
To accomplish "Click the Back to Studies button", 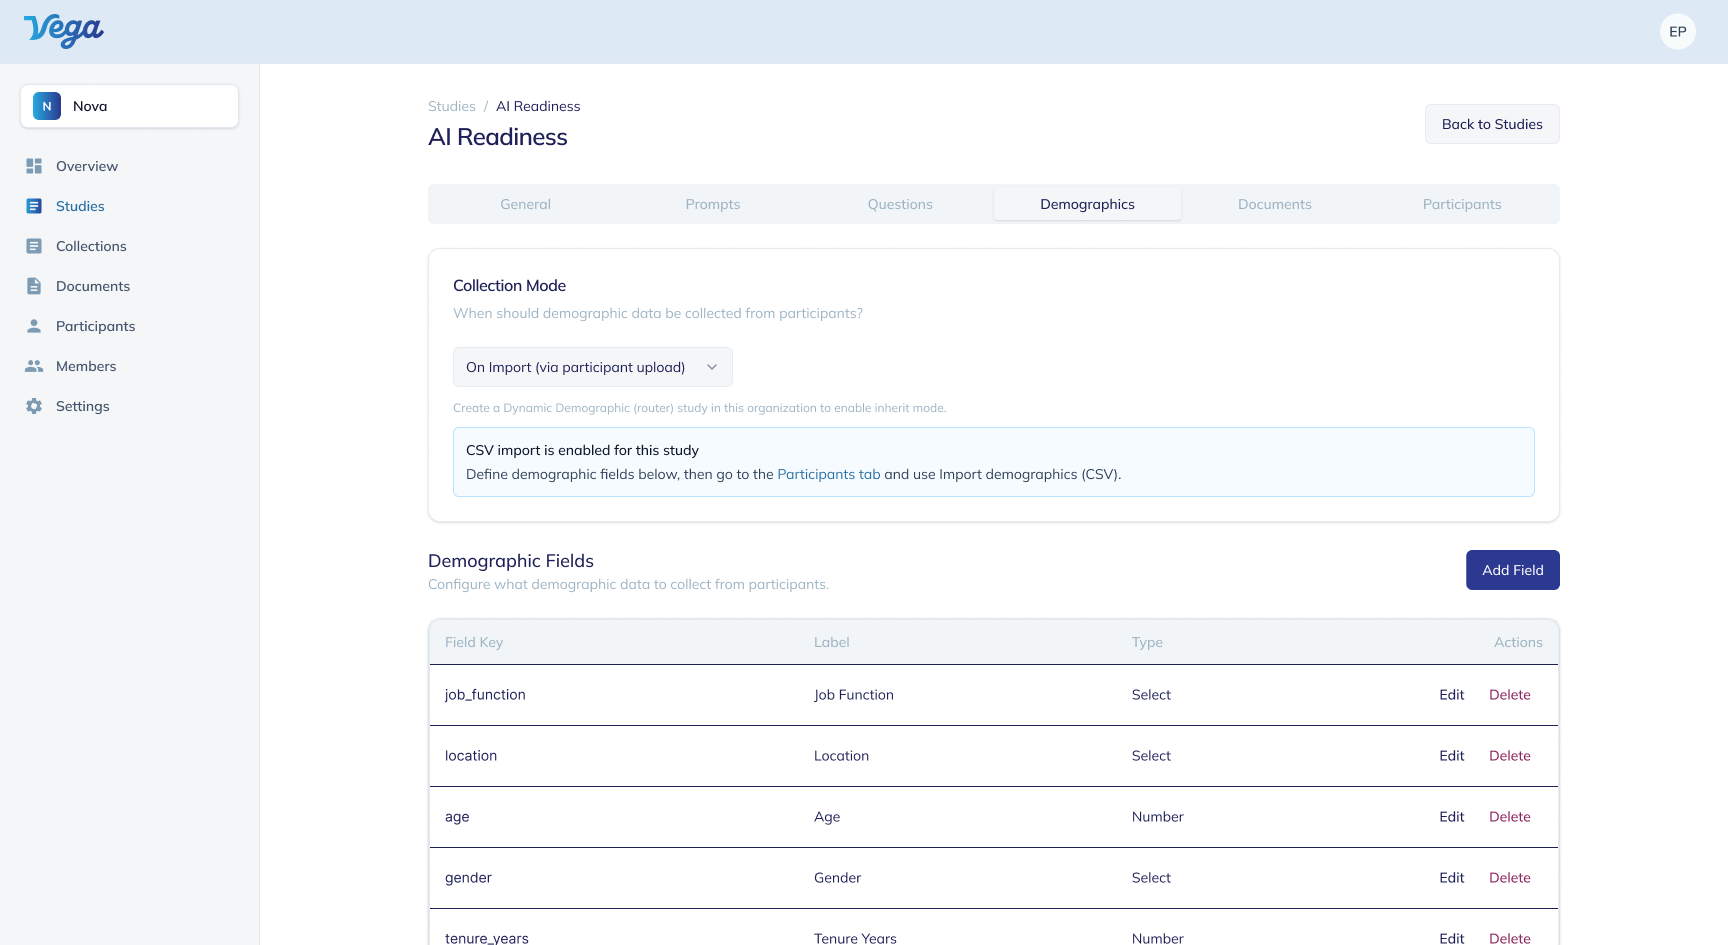I will point(1492,124).
